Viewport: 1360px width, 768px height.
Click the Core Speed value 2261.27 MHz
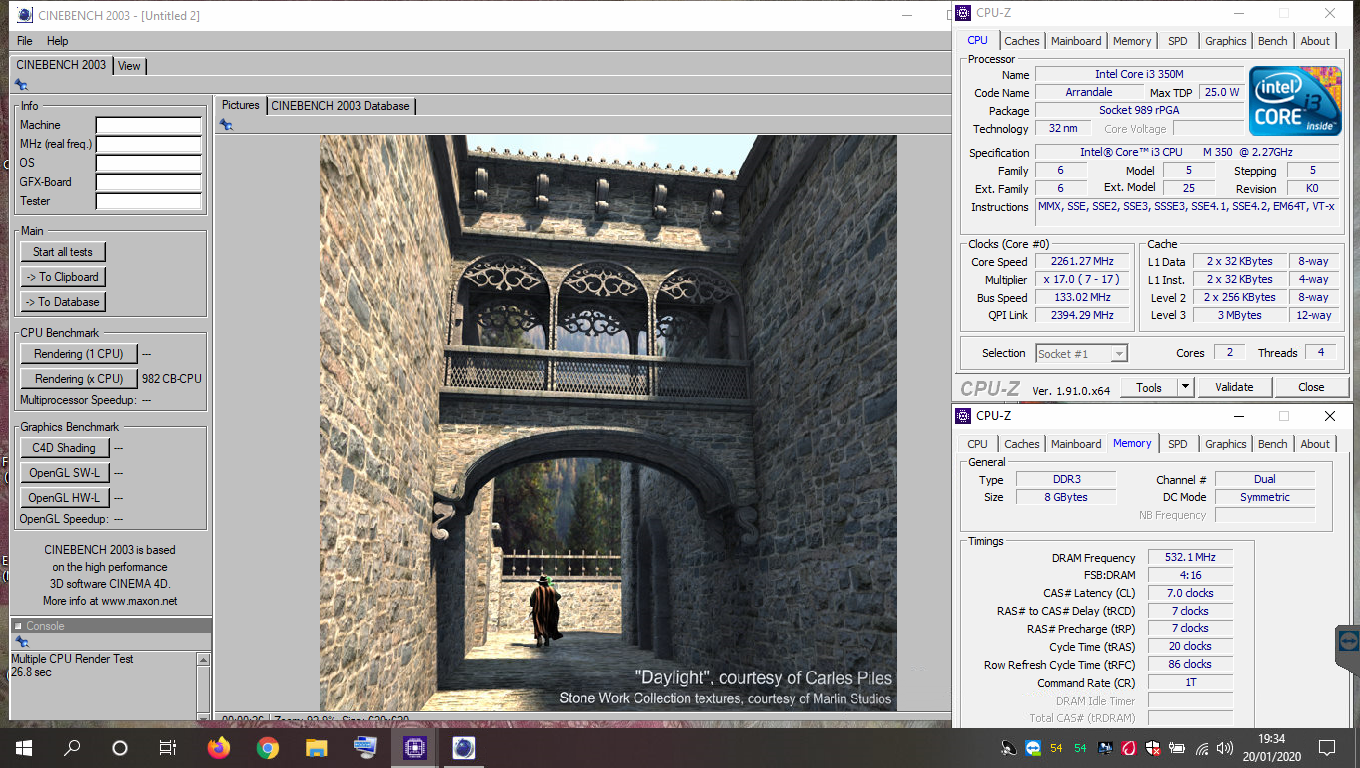click(1081, 261)
